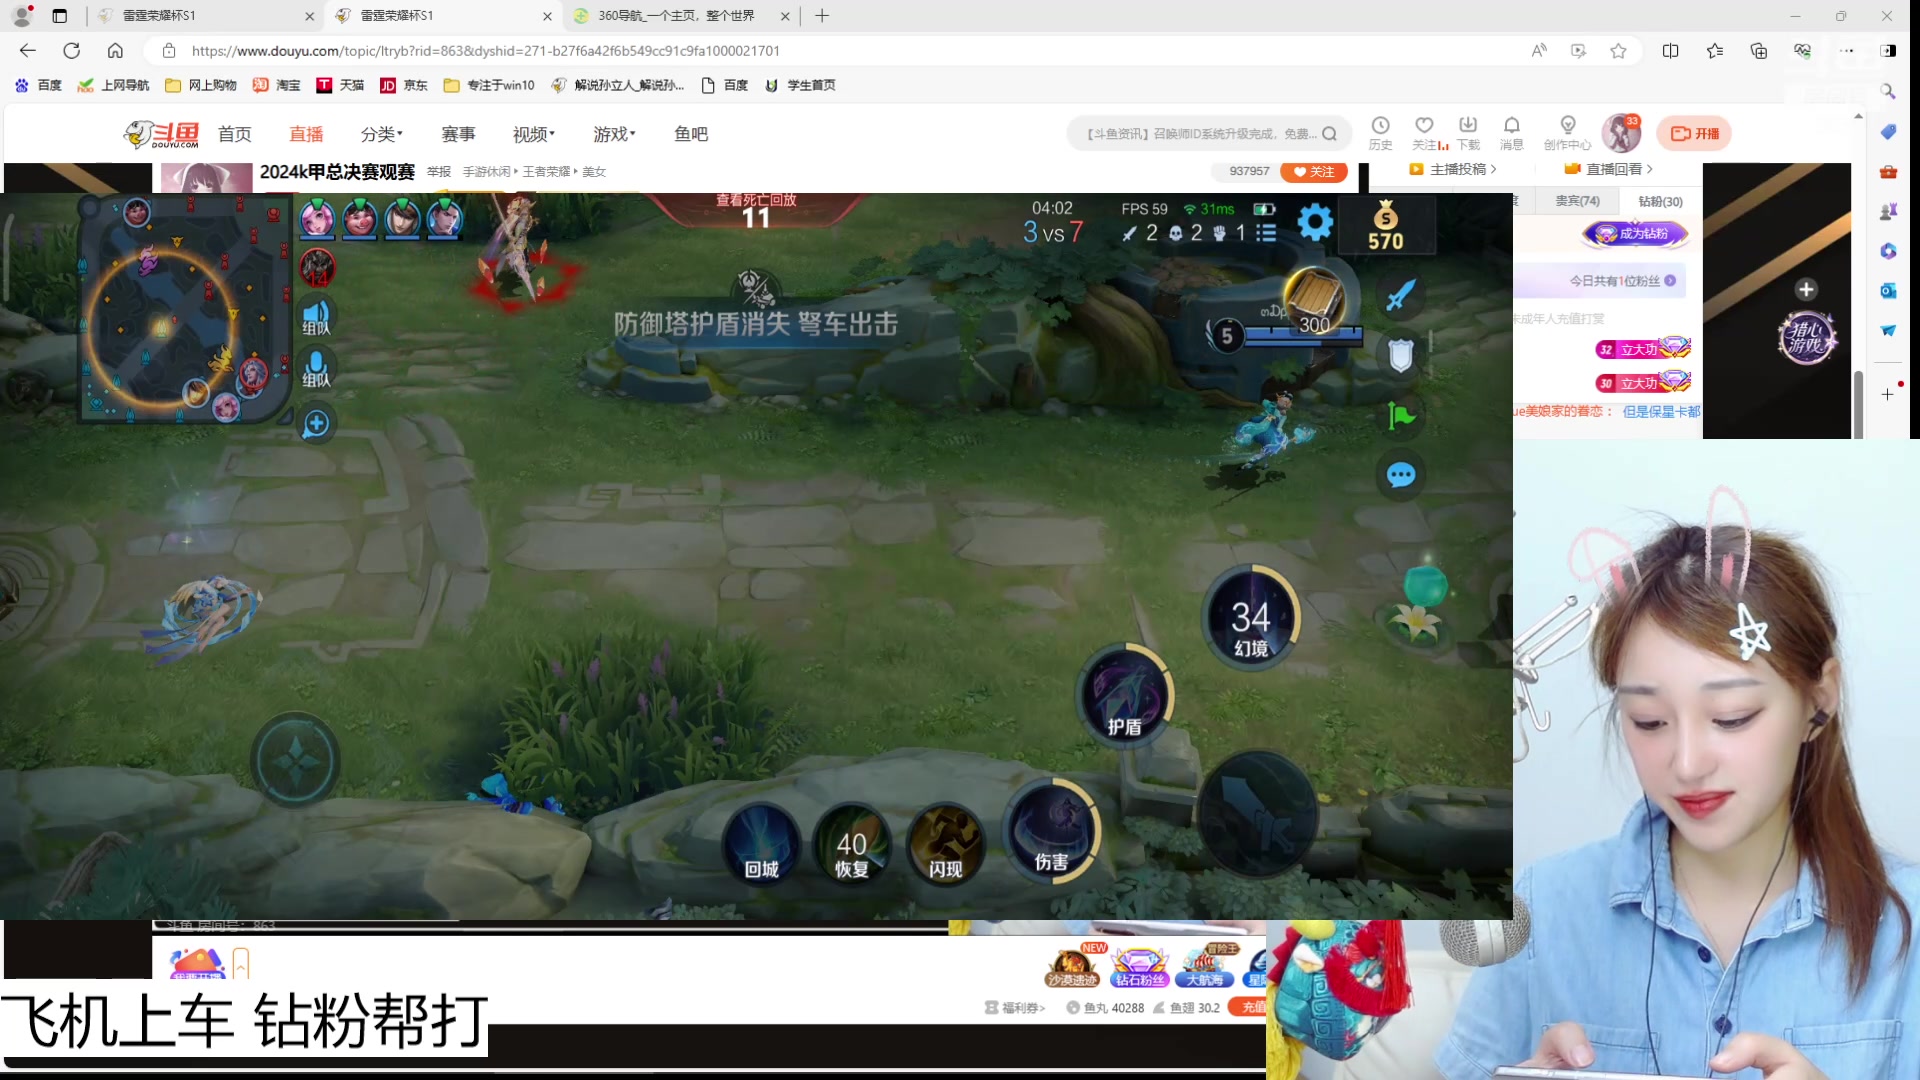Click the green flag signal icon
This screenshot has width=1920, height=1080.
1400,415
